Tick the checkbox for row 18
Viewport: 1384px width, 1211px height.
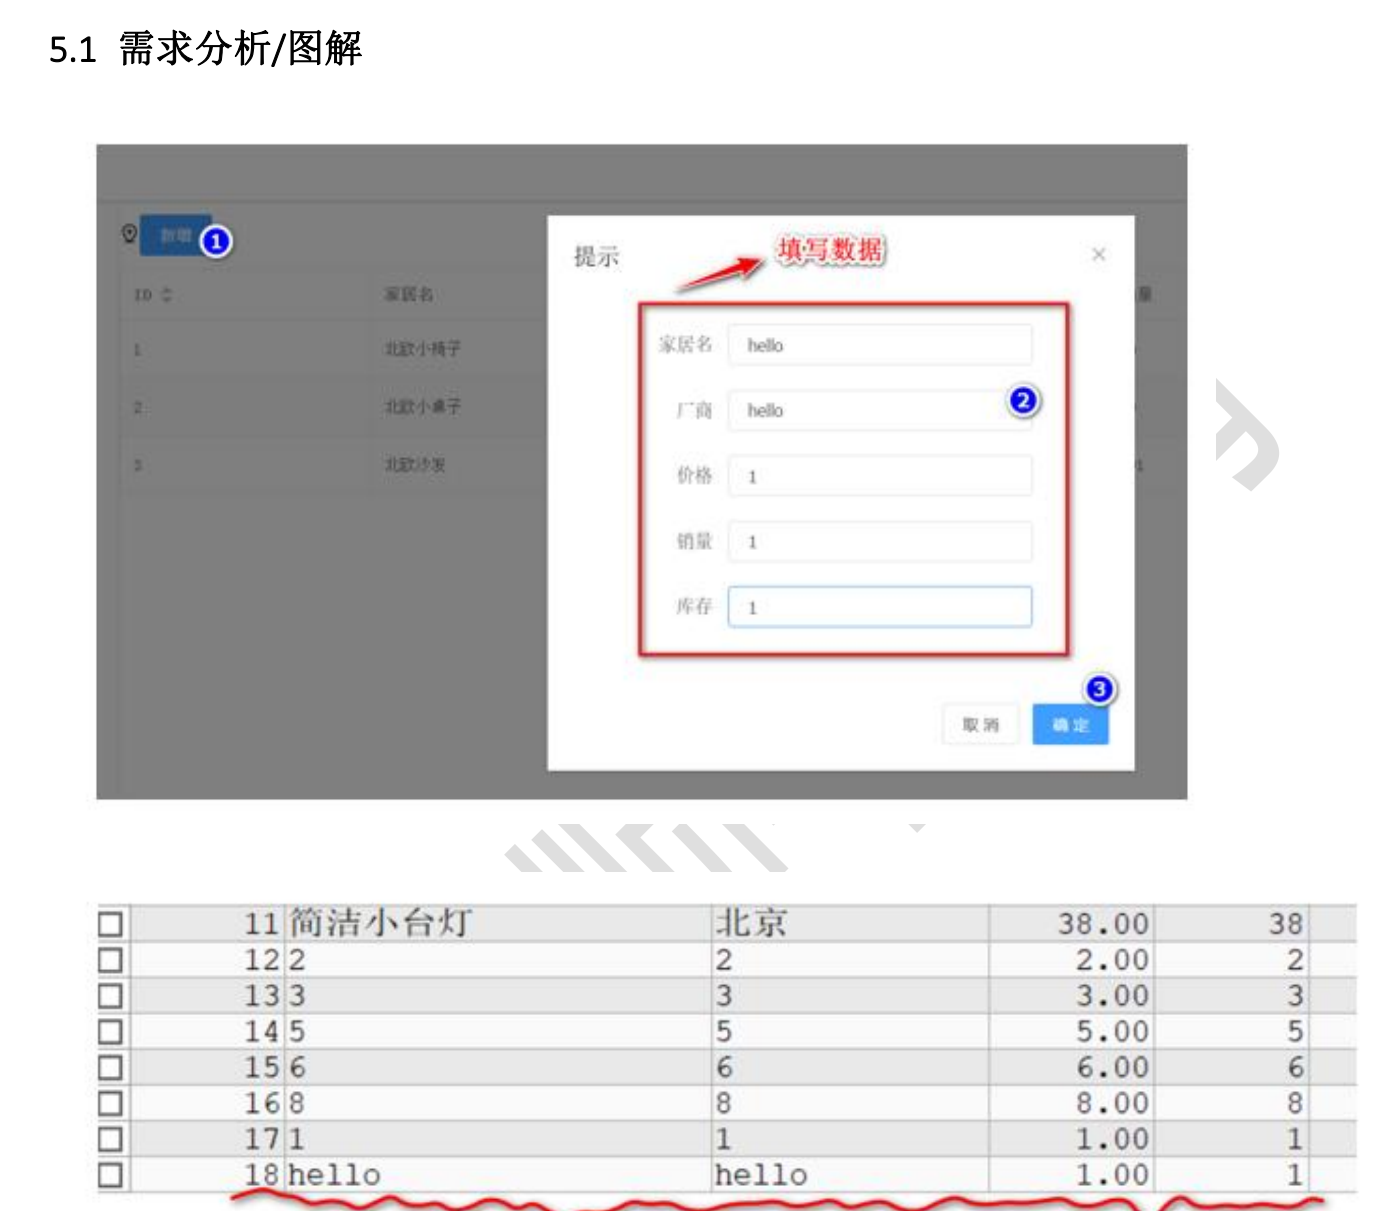click(111, 1175)
